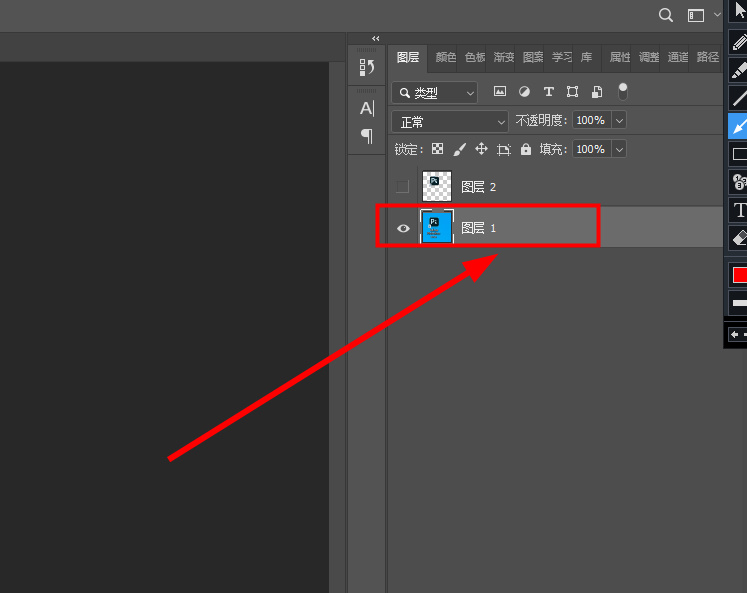Open the History panel icon
The width and height of the screenshot is (747, 593).
tap(367, 67)
